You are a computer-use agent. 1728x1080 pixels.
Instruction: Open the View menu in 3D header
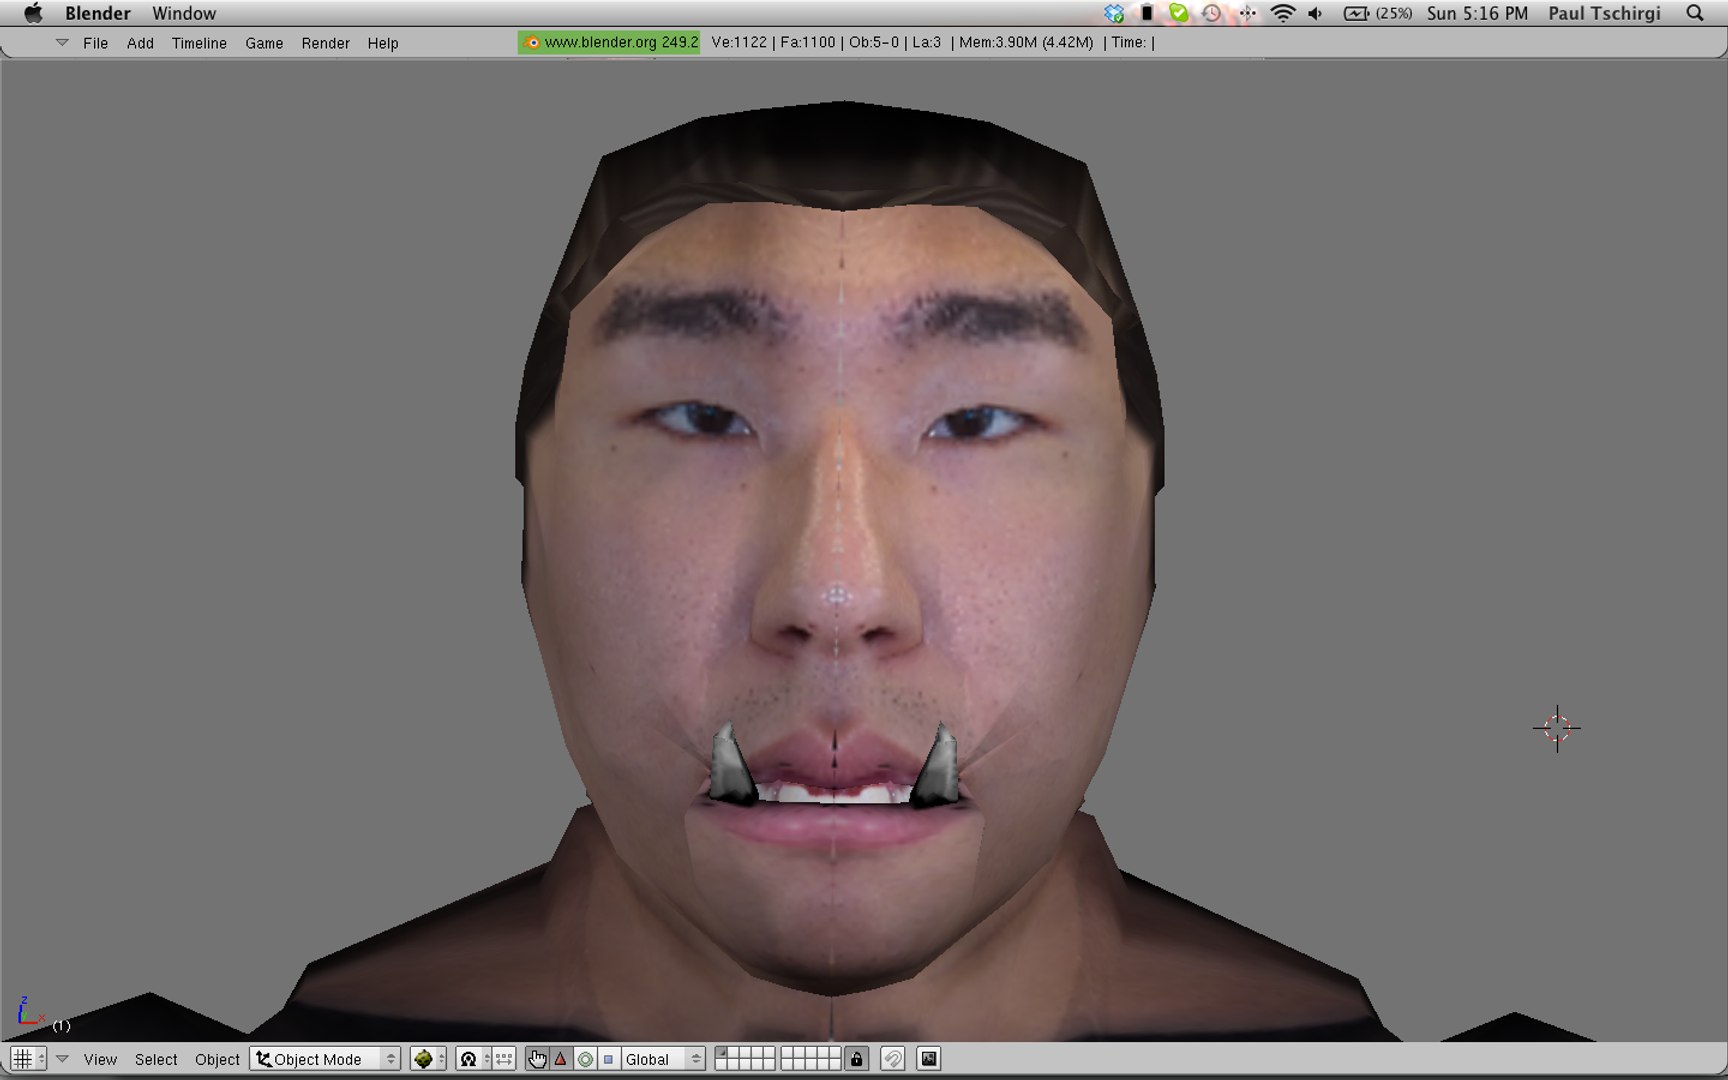tap(100, 1059)
